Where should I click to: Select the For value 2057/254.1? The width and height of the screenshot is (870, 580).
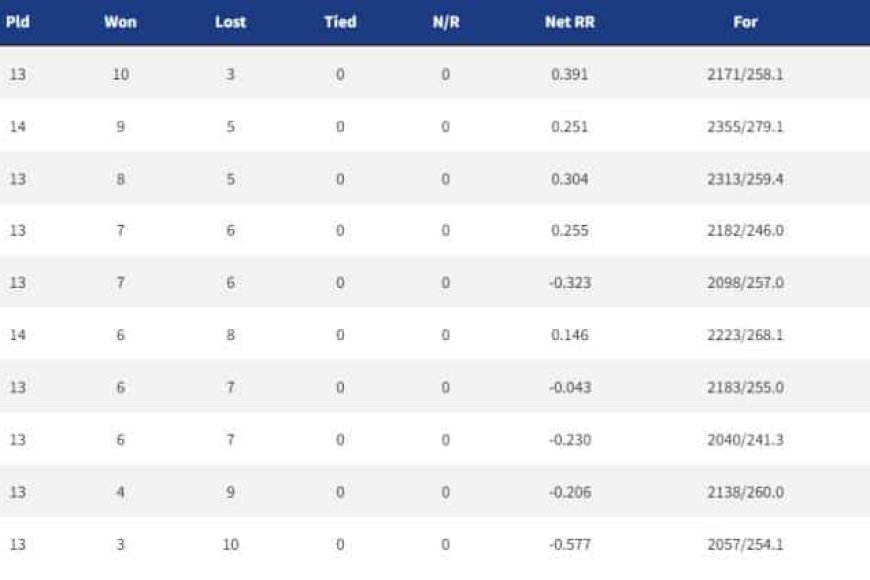[745, 544]
